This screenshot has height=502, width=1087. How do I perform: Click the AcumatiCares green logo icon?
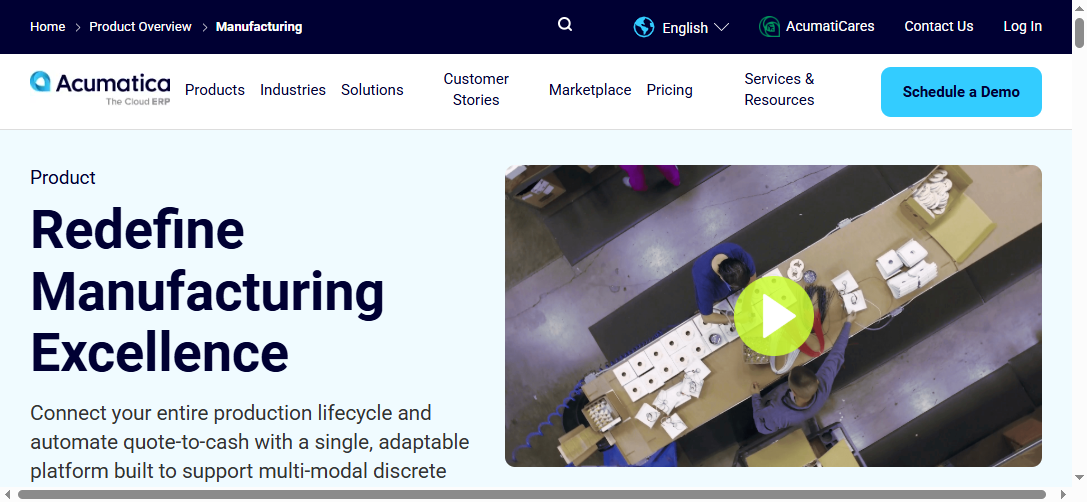click(x=769, y=27)
